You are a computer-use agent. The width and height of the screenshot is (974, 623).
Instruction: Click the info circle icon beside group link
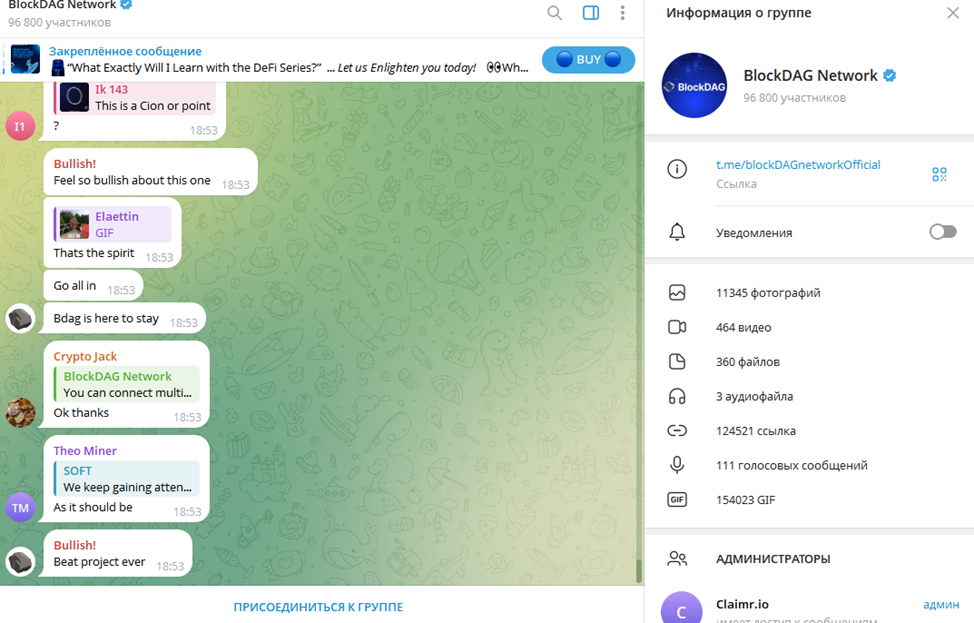(677, 169)
